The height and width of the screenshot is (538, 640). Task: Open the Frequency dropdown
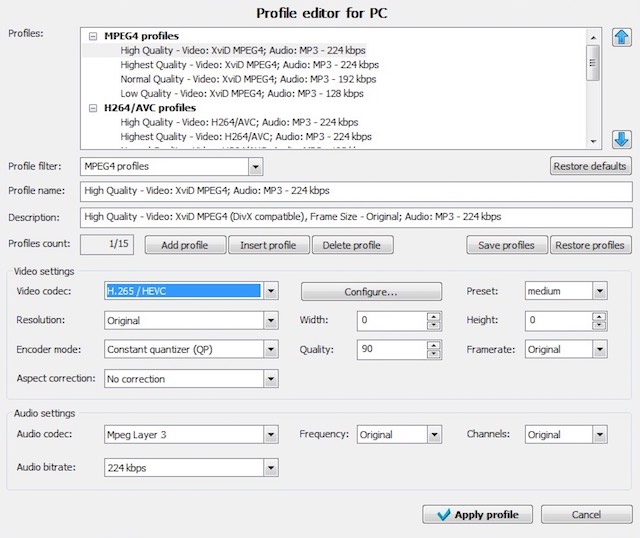point(434,435)
